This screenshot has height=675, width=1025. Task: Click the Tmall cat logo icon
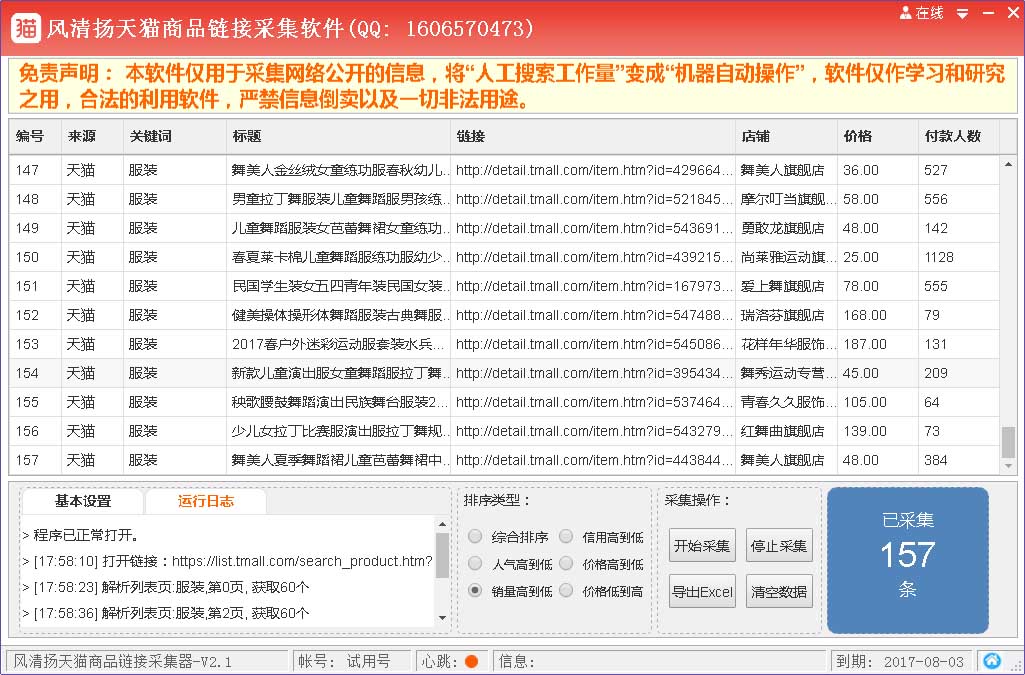pyautogui.click(x=25, y=27)
